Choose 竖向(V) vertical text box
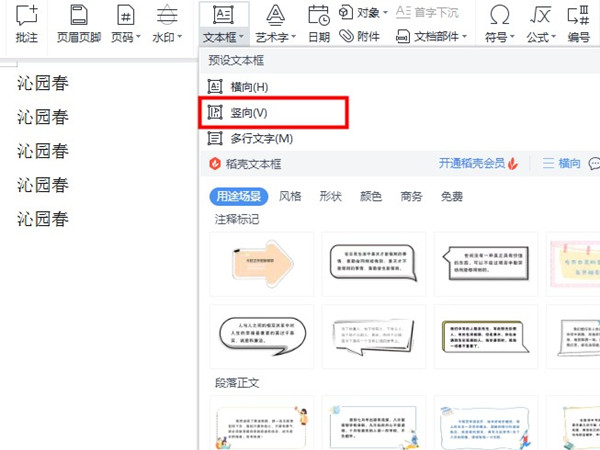600x450 pixels. pos(248,113)
